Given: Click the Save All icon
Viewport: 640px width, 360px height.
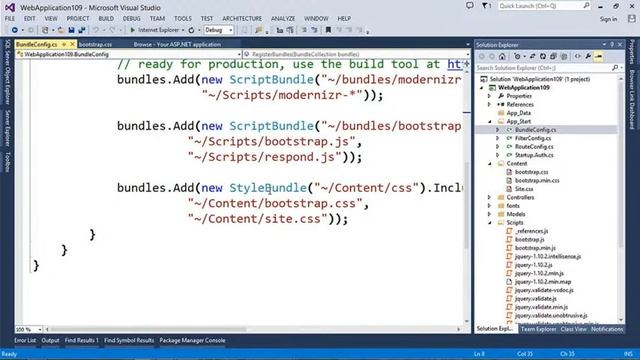Looking at the screenshot, I should pos(82,30).
